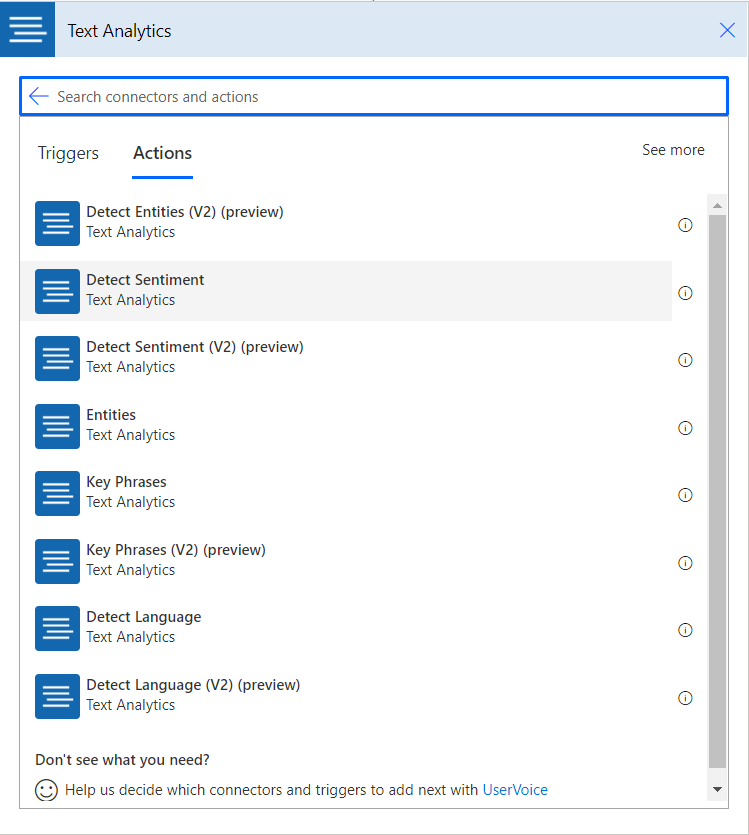The height and width of the screenshot is (835, 749).
Task: Open the UserVoice link
Action: point(515,790)
